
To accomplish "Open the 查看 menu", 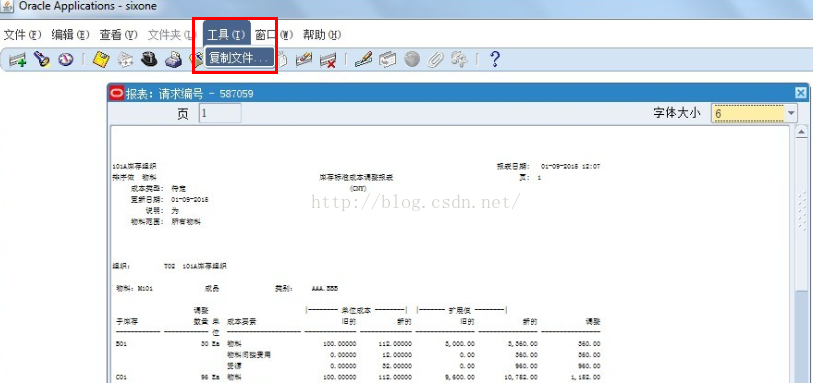I will (118, 35).
